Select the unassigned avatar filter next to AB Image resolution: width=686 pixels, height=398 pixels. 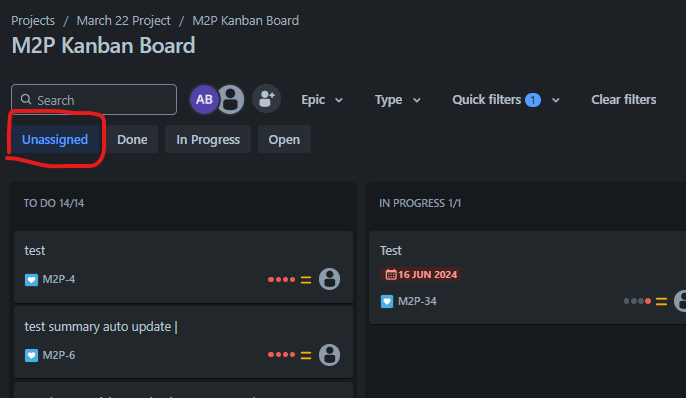click(231, 99)
